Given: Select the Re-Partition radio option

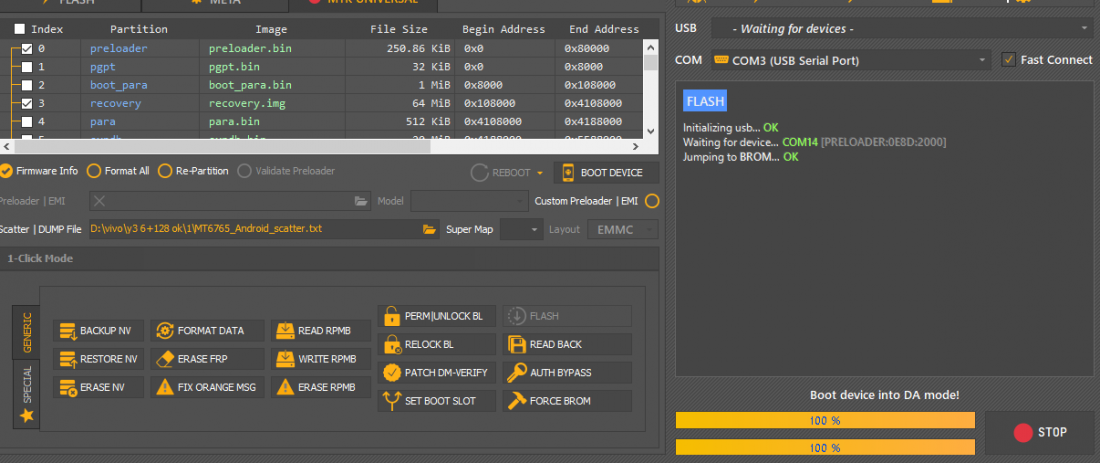Looking at the screenshot, I should [x=165, y=171].
